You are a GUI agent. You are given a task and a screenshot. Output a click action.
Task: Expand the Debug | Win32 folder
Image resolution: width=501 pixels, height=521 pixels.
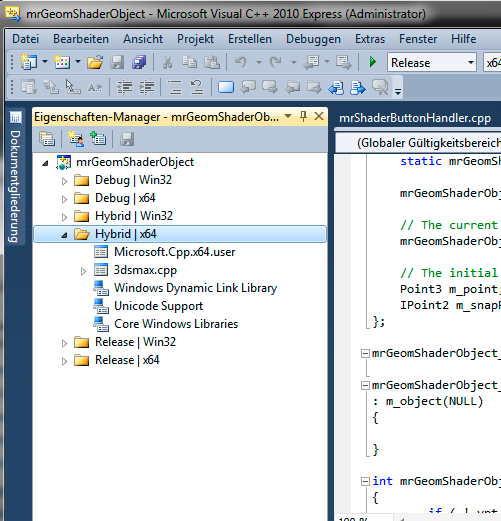tap(64, 181)
